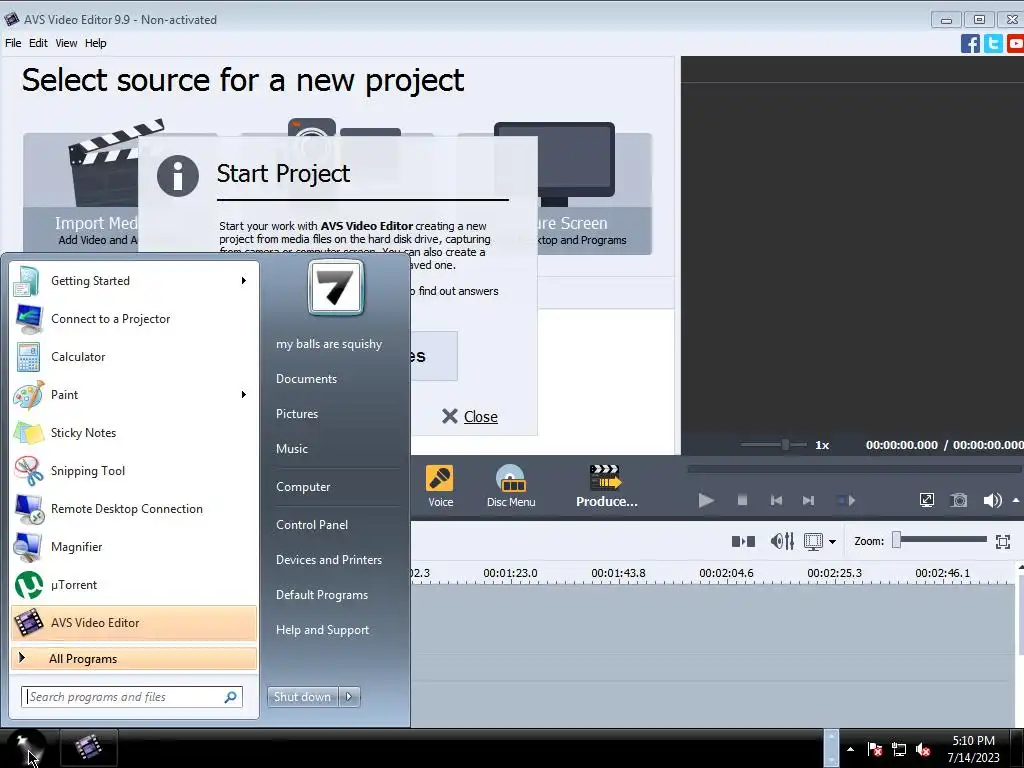The image size is (1024, 768).
Task: Click the Start menu search magnifier icon
Action: point(230,697)
